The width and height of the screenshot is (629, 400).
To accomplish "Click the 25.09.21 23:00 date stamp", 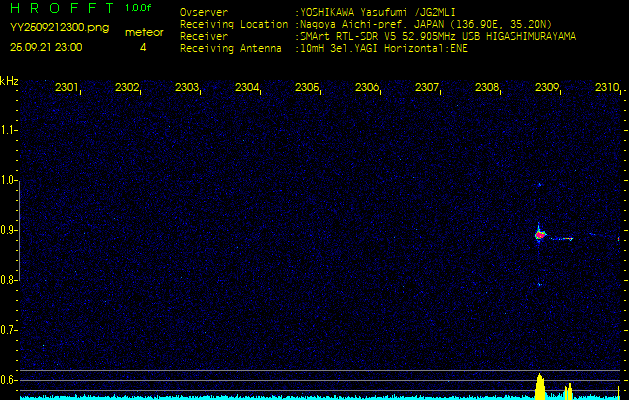I will click(46, 47).
